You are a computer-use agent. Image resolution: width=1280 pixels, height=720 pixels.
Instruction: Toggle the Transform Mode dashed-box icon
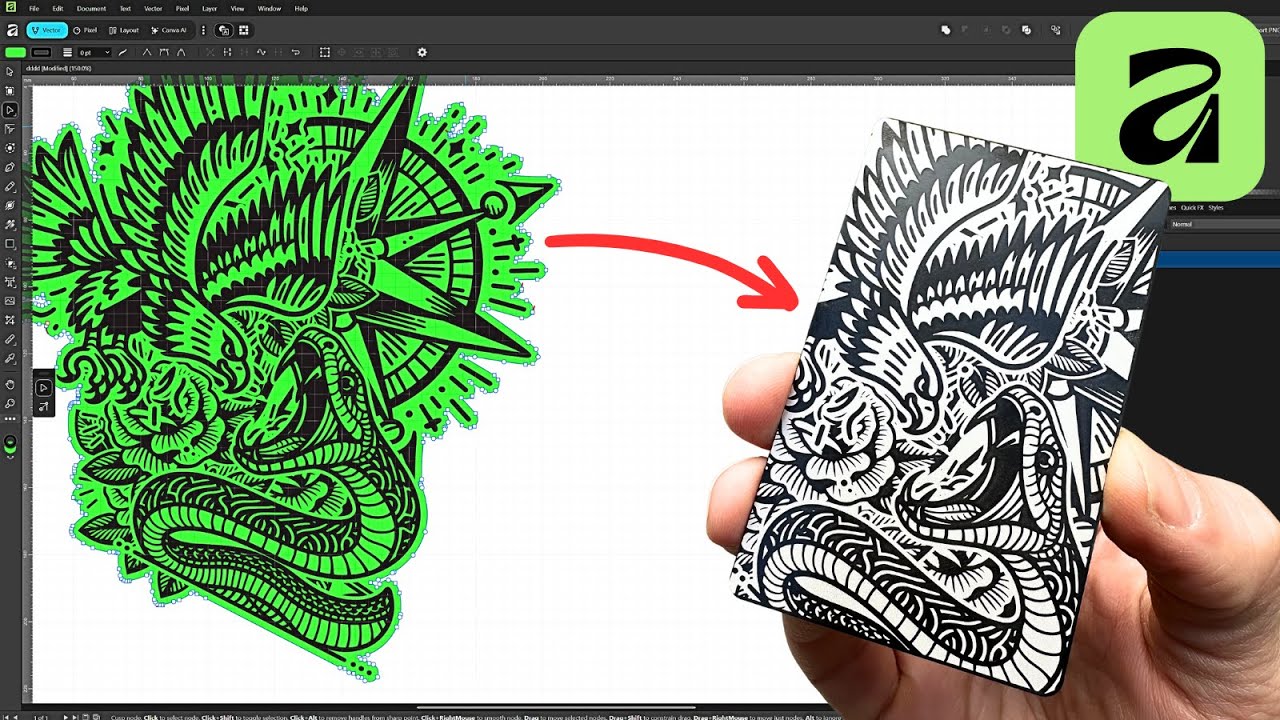tap(324, 52)
